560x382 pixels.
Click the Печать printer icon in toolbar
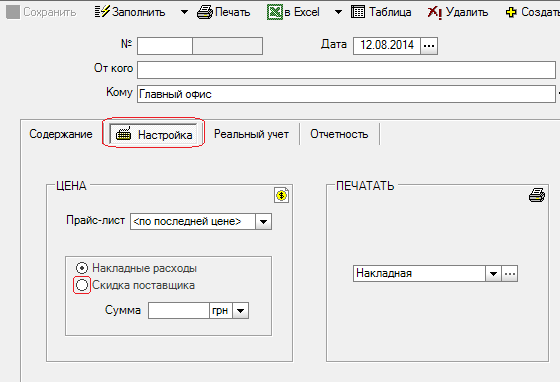(x=205, y=12)
